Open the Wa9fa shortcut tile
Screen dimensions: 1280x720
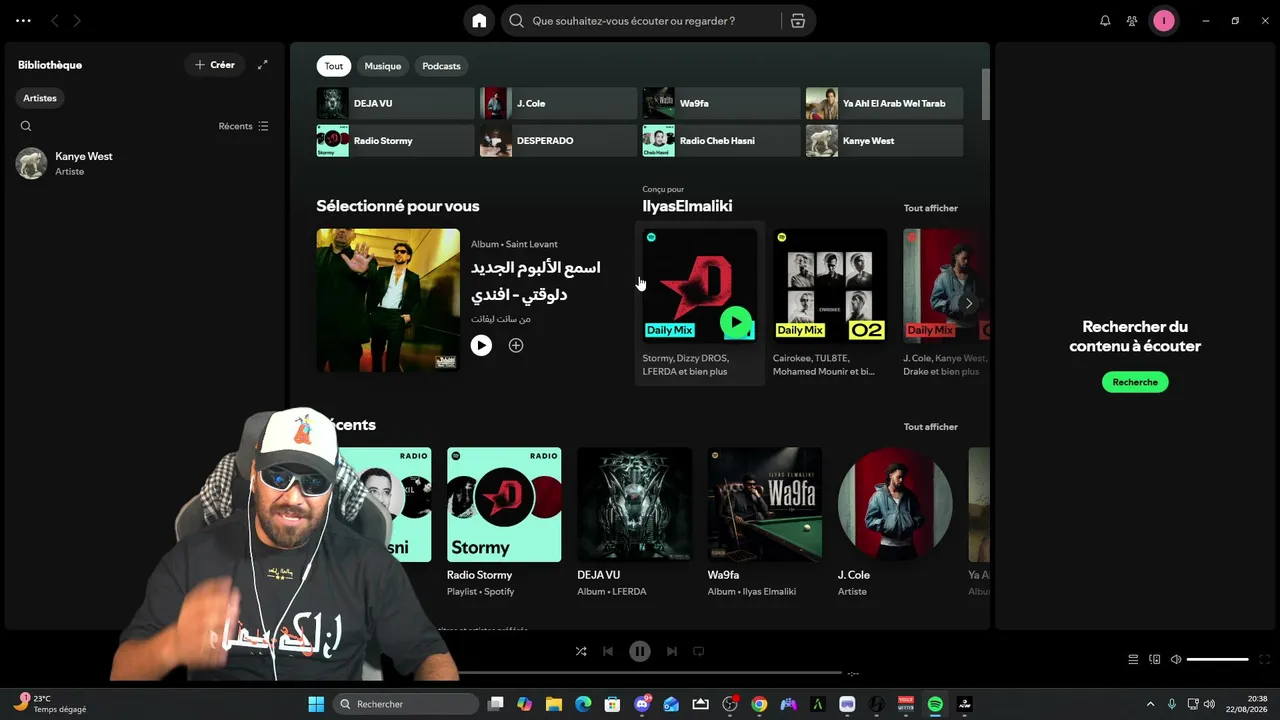pyautogui.click(x=721, y=103)
